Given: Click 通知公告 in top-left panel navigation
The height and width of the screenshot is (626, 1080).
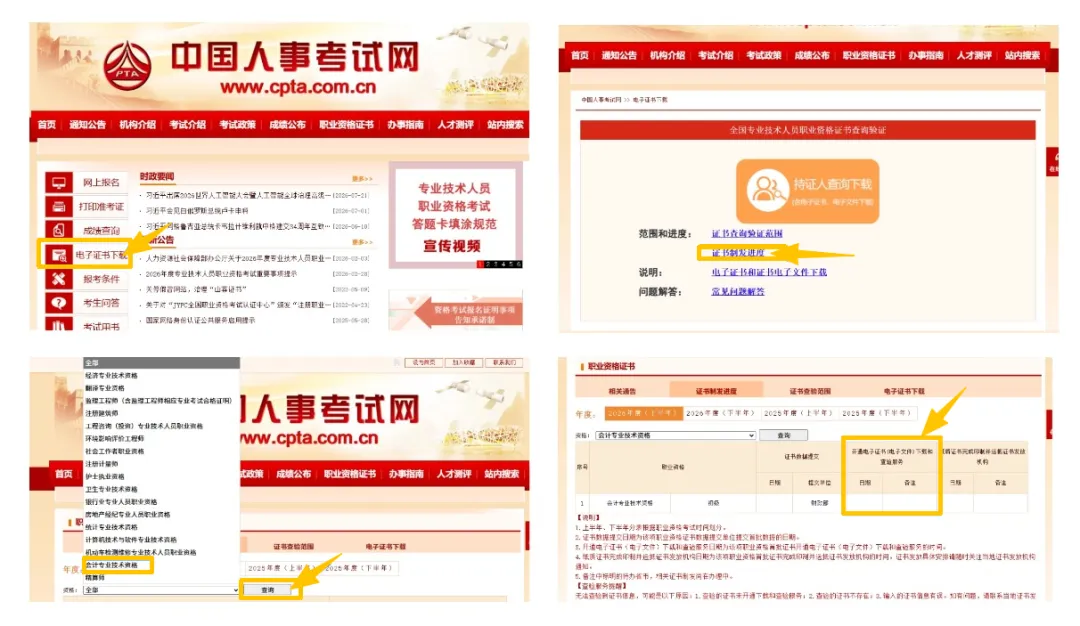Looking at the screenshot, I should 87,125.
